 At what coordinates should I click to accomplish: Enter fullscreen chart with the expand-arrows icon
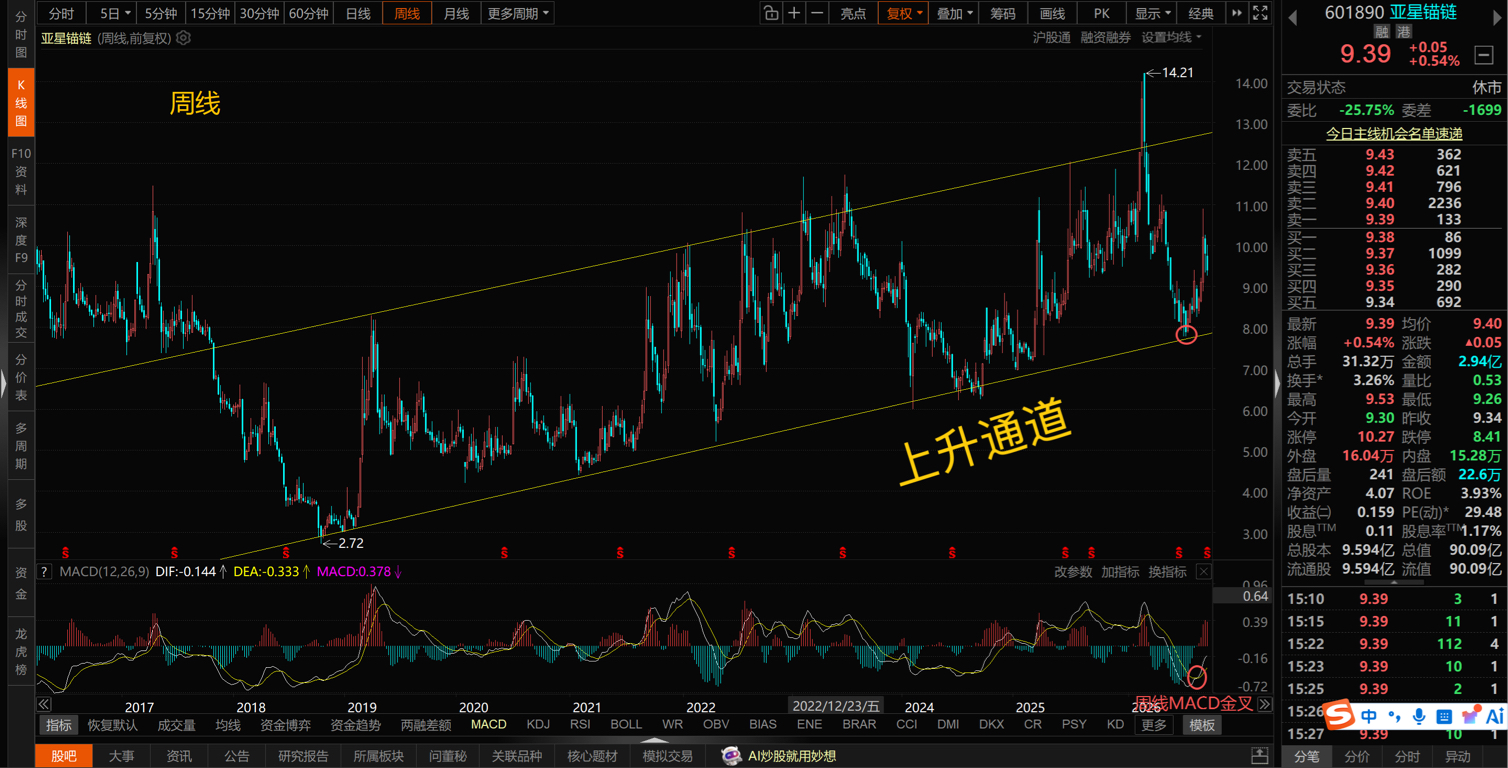pyautogui.click(x=1260, y=13)
